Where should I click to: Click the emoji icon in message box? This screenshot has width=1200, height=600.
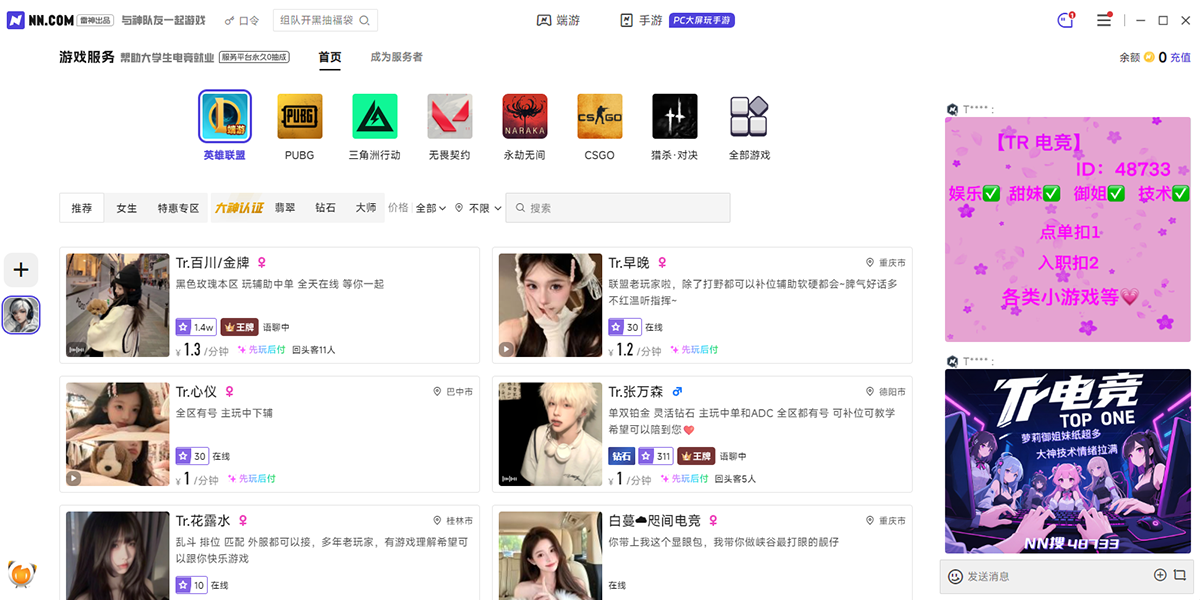pyautogui.click(x=956, y=577)
